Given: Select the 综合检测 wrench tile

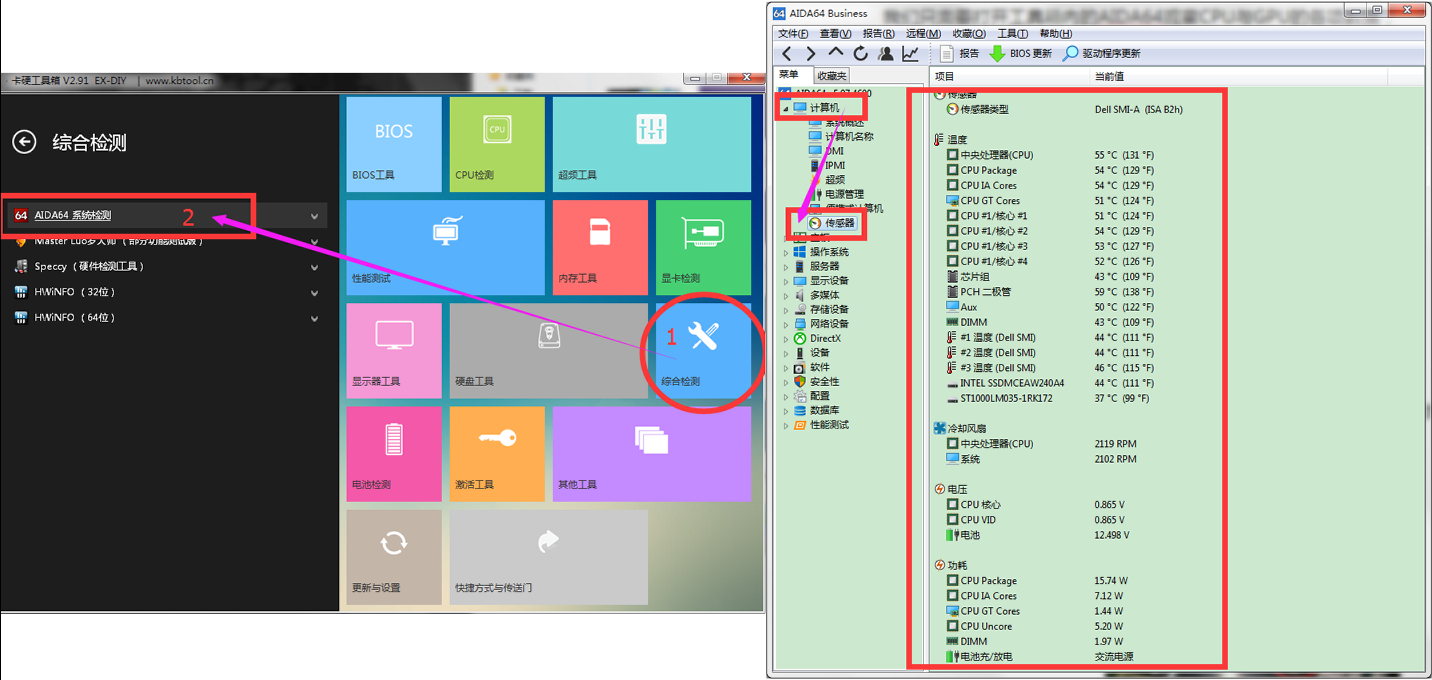Looking at the screenshot, I should pyautogui.click(x=703, y=348).
